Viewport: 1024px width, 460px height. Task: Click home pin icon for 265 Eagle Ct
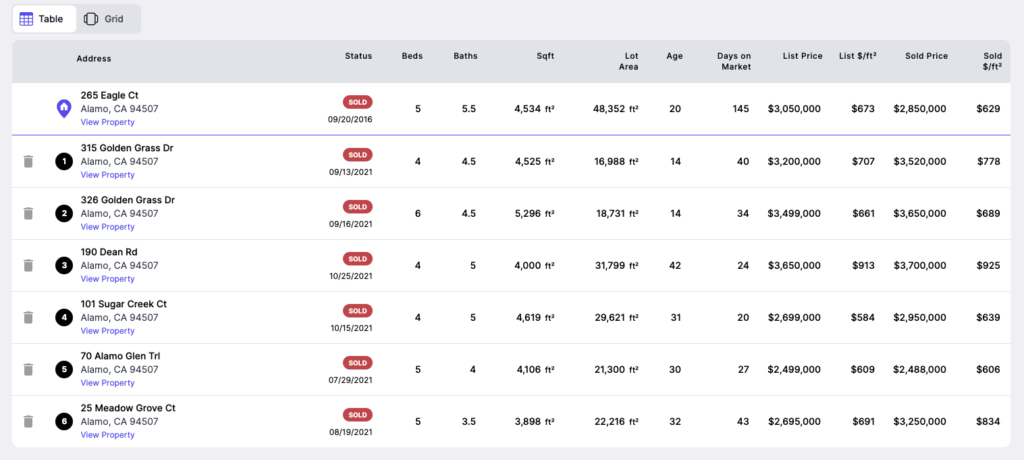click(x=64, y=108)
